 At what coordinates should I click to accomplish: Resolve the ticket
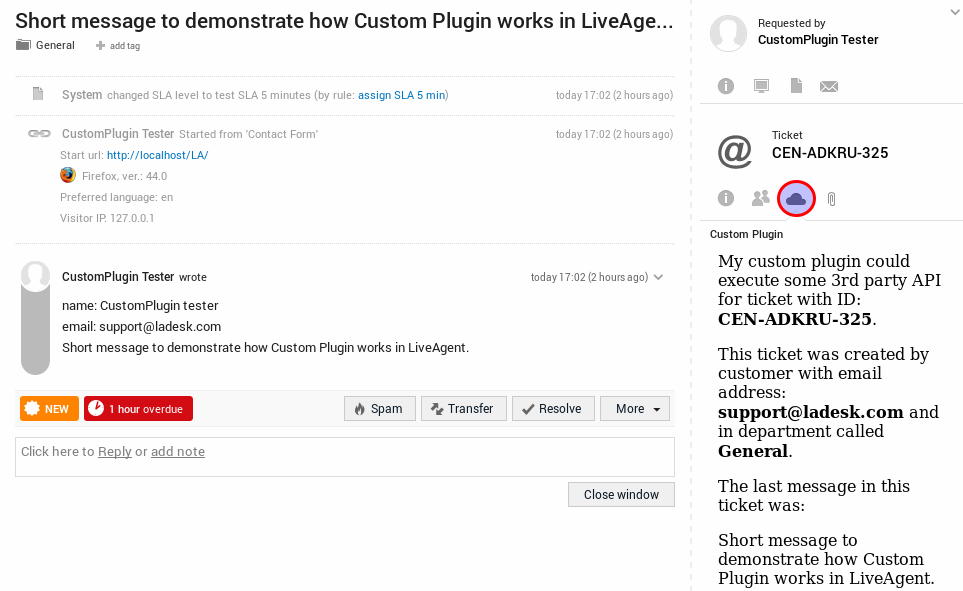coord(553,408)
